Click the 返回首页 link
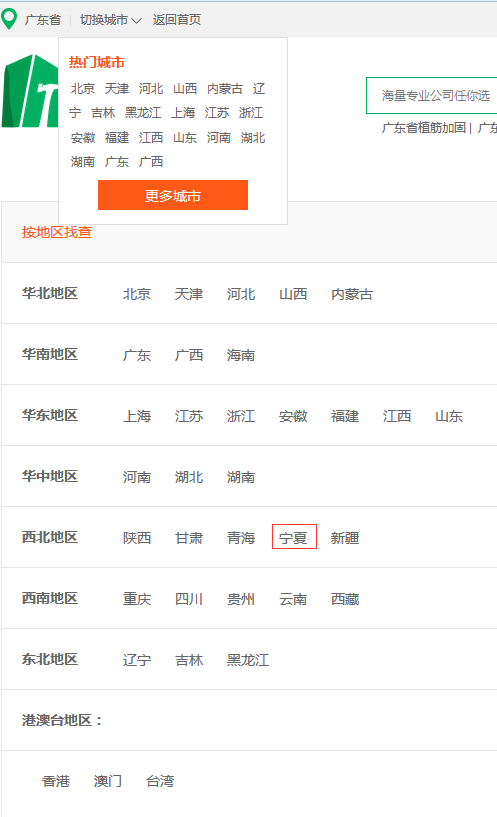 pyautogui.click(x=177, y=20)
